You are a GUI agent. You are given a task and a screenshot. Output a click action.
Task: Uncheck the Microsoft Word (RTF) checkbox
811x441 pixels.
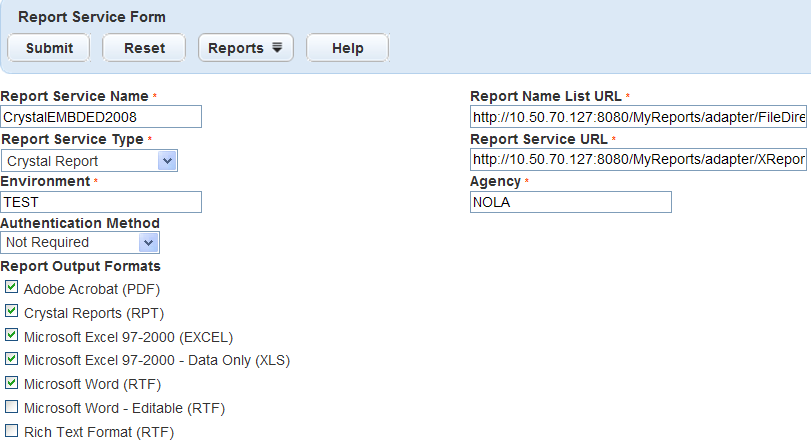(11, 383)
